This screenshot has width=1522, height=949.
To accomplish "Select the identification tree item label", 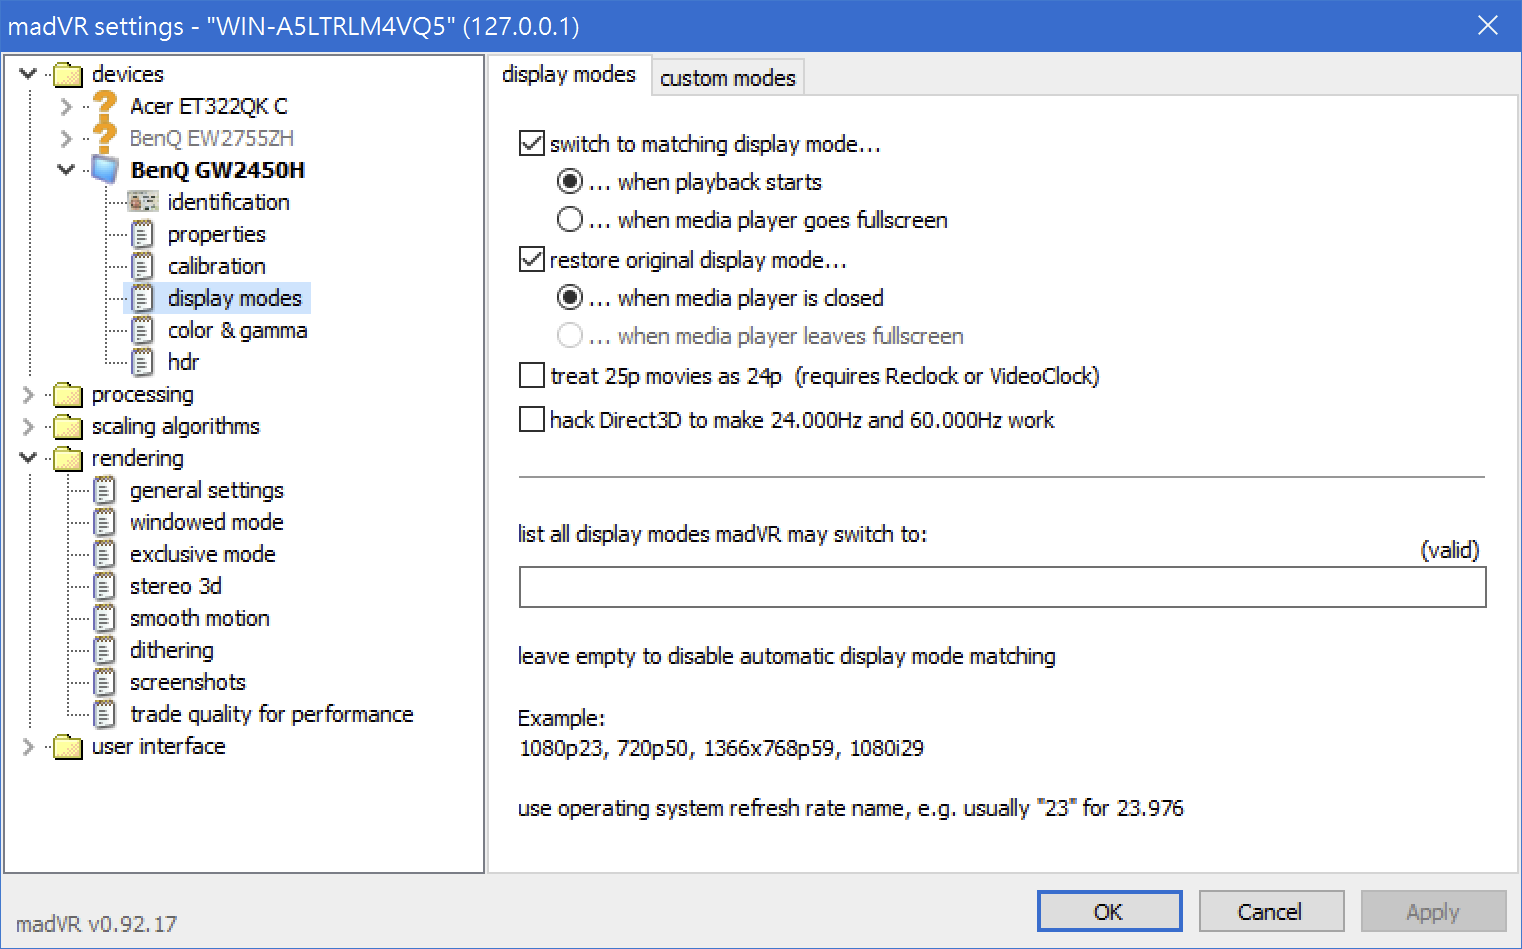I will click(229, 202).
